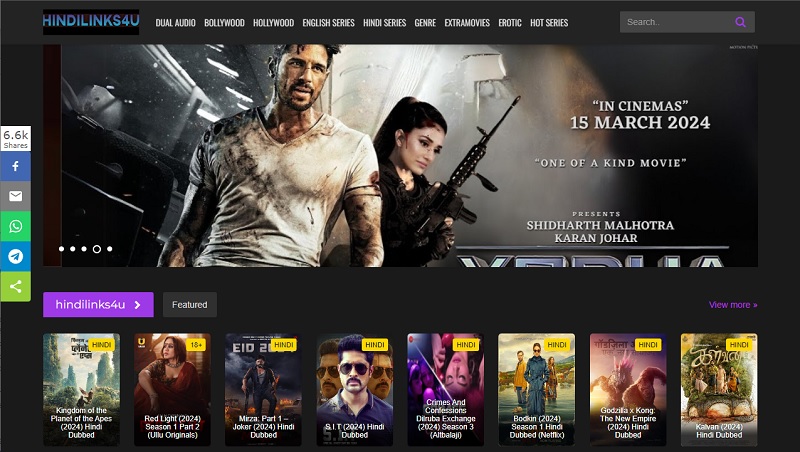Share on Telegram sidebar icon

click(x=15, y=256)
